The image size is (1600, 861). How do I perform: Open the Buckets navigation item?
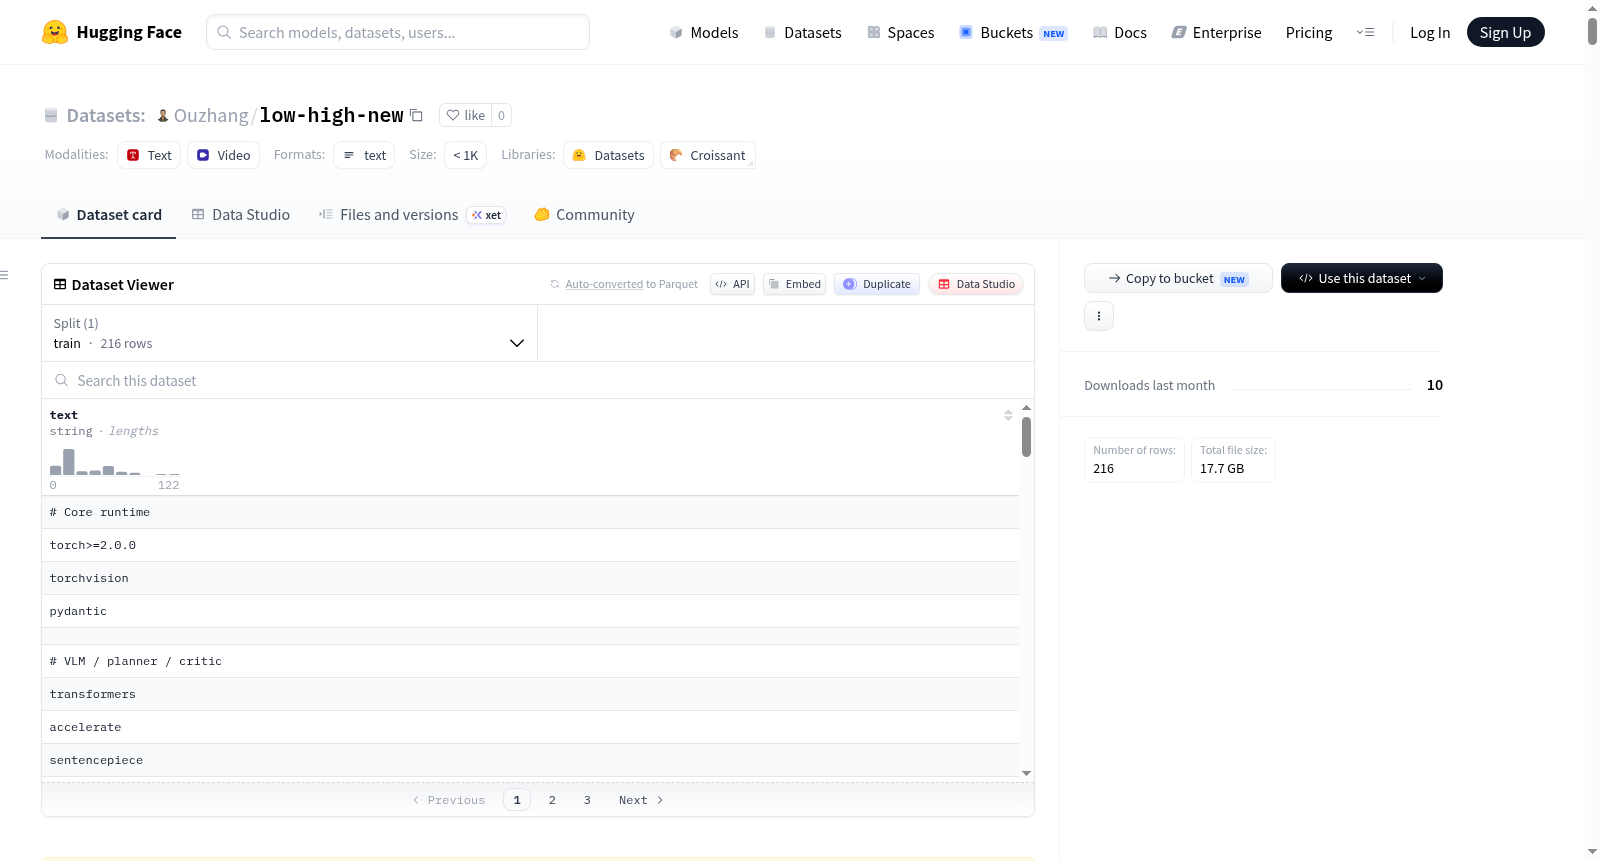tap(1013, 32)
